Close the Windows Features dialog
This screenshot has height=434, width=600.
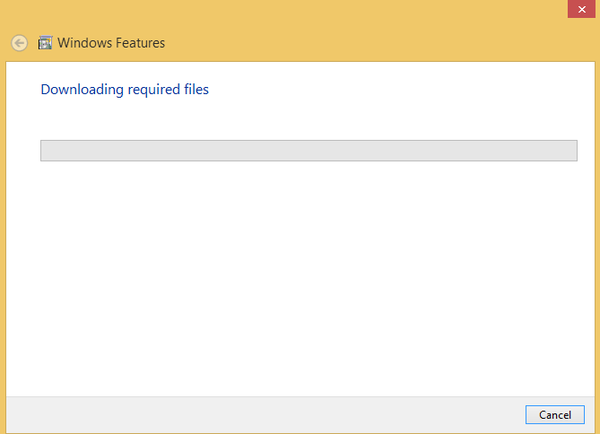(582, 9)
